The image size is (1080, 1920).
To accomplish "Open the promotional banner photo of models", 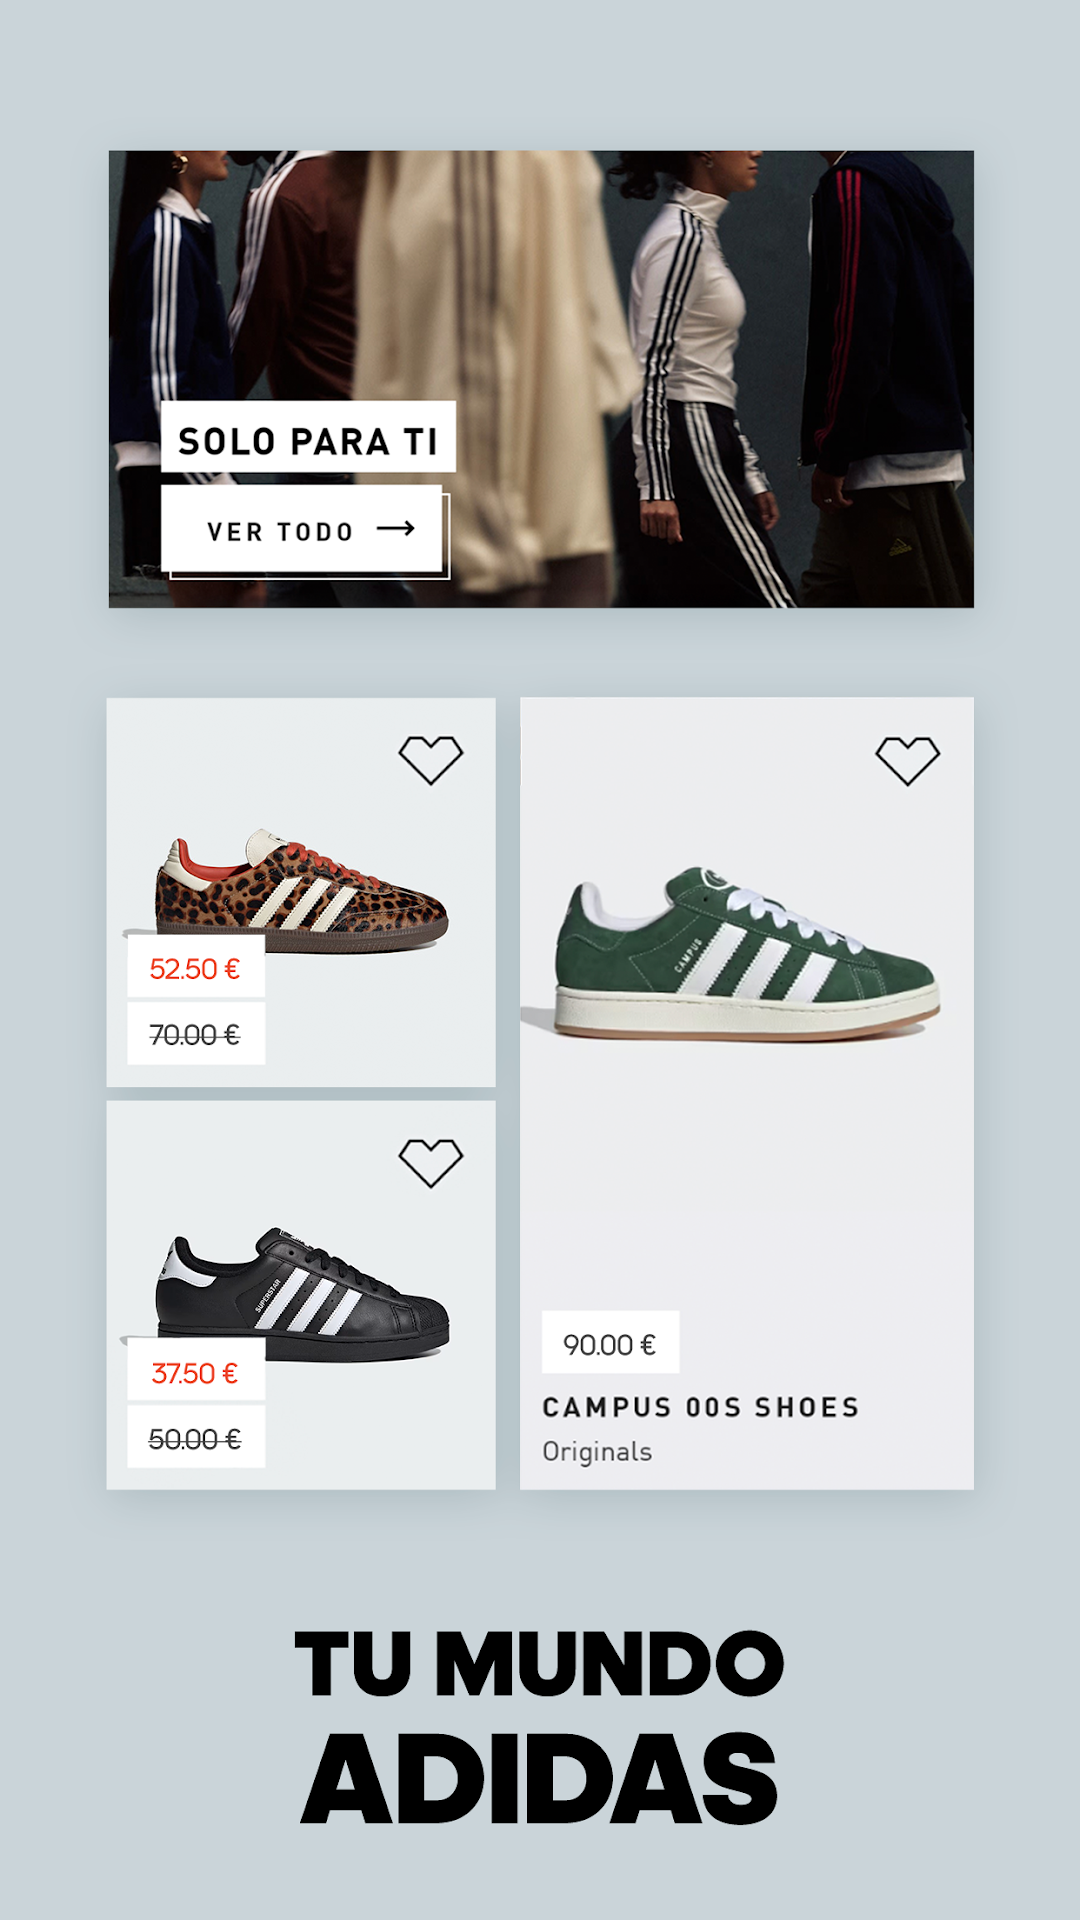I will click(x=541, y=379).
